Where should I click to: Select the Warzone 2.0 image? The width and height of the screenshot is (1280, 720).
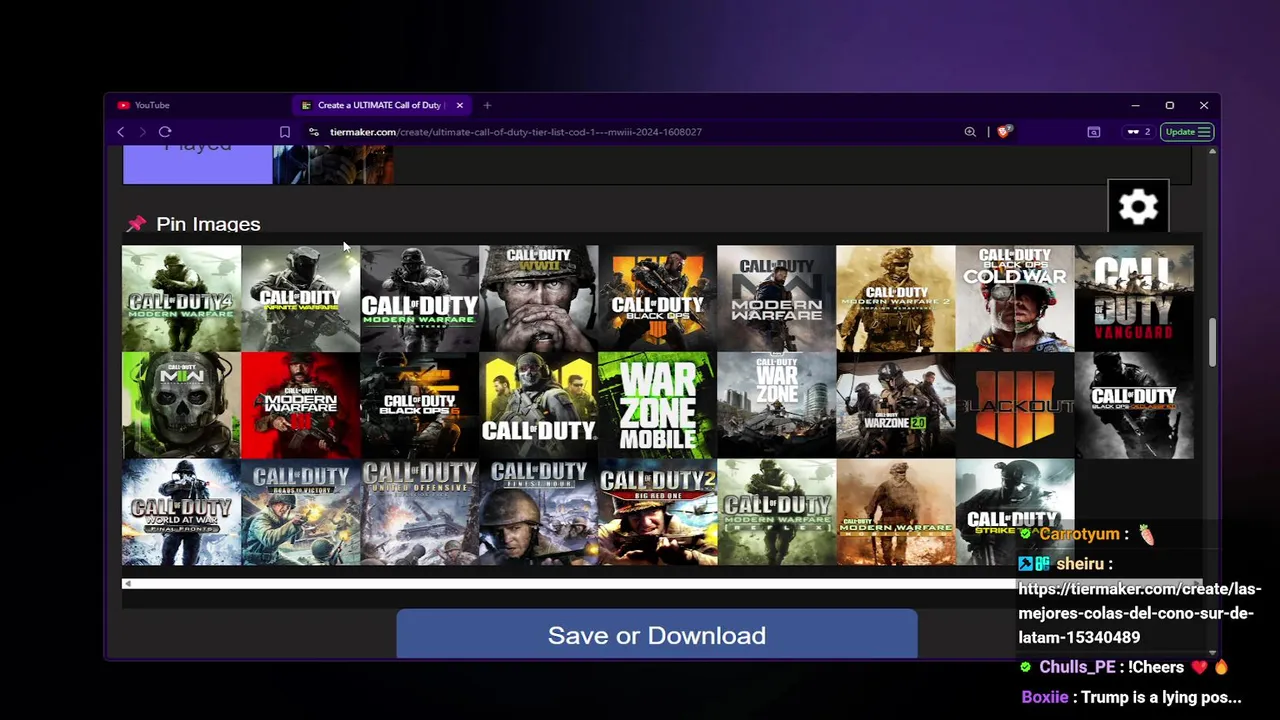click(x=895, y=405)
